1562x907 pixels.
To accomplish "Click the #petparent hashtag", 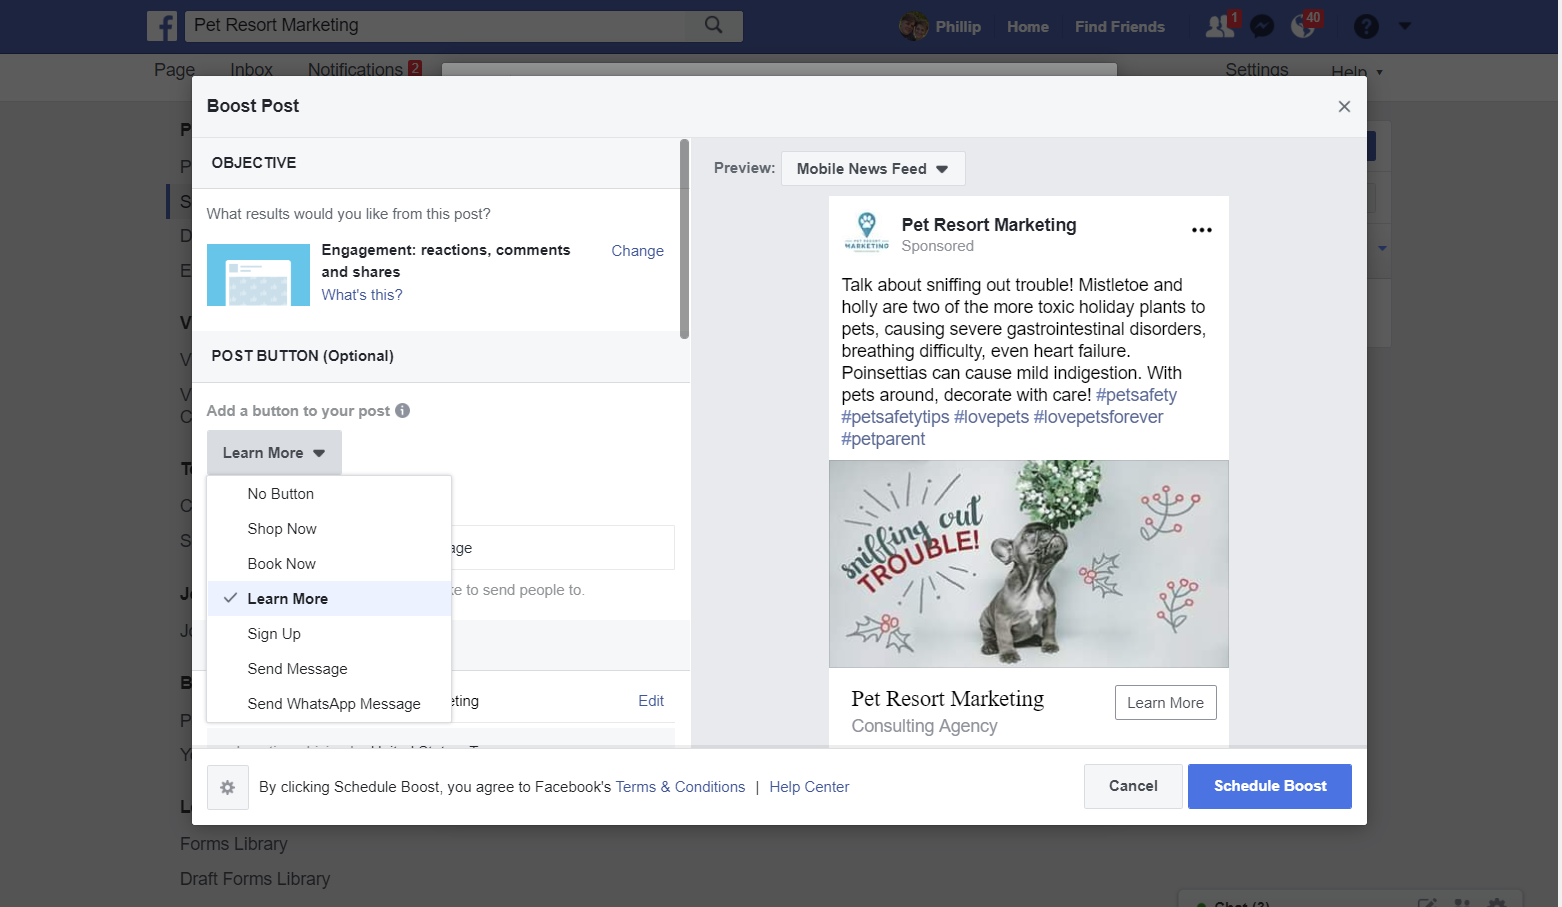I will tap(883, 439).
